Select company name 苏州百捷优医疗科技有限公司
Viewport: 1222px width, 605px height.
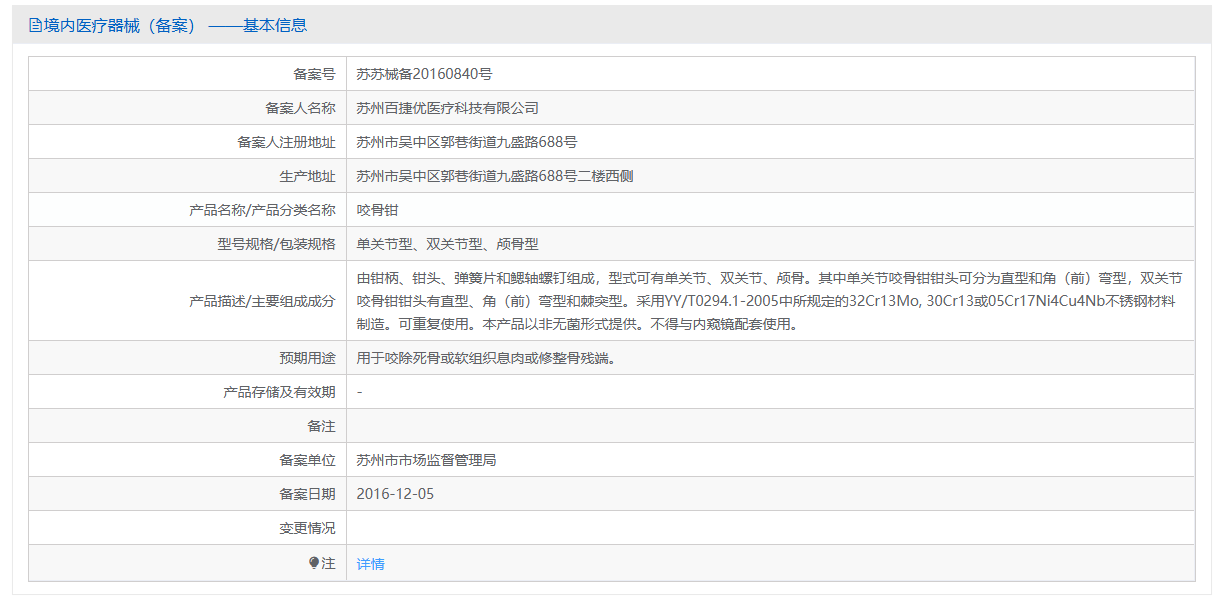click(448, 108)
